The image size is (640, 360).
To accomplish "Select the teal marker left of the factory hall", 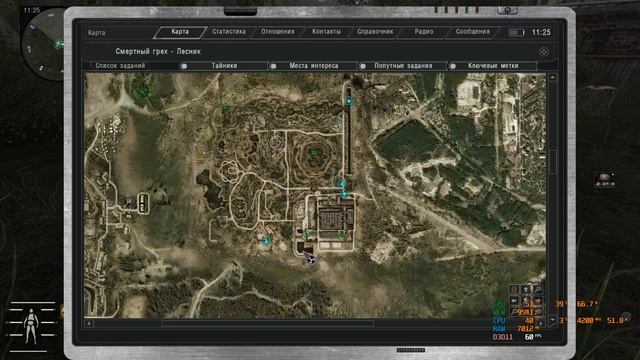I will coord(307,235).
